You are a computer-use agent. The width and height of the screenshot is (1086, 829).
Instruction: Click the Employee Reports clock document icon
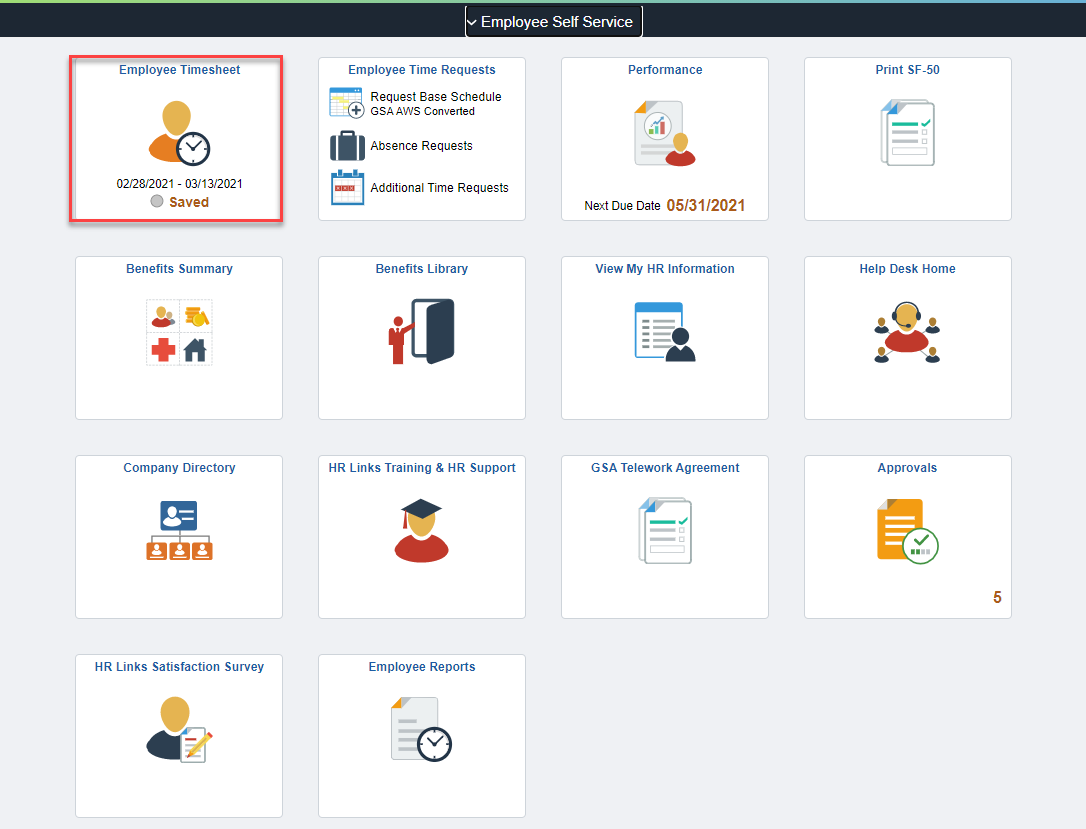pos(421,728)
